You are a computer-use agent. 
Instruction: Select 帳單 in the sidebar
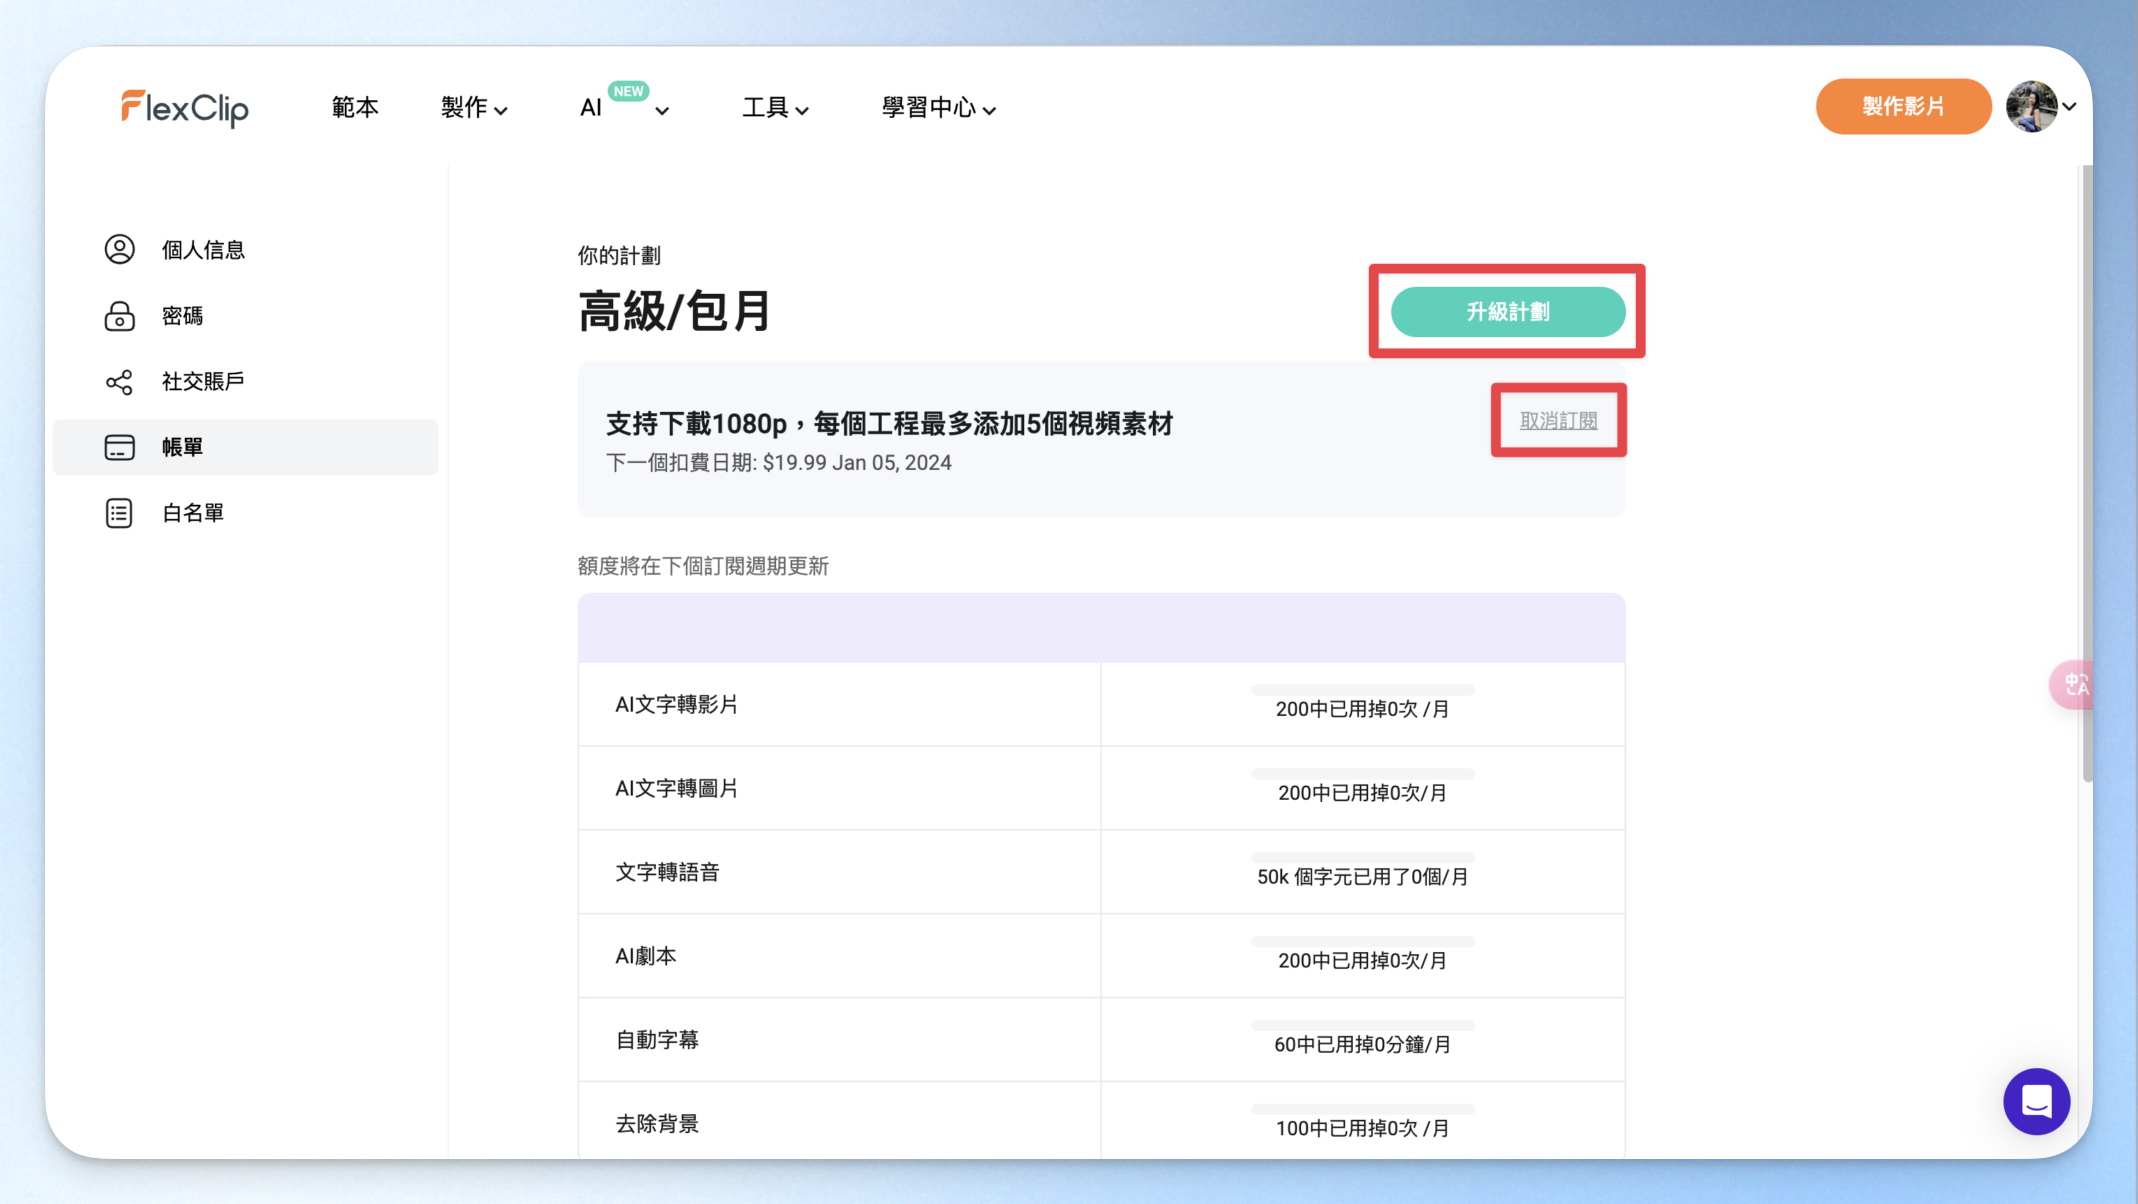246,447
